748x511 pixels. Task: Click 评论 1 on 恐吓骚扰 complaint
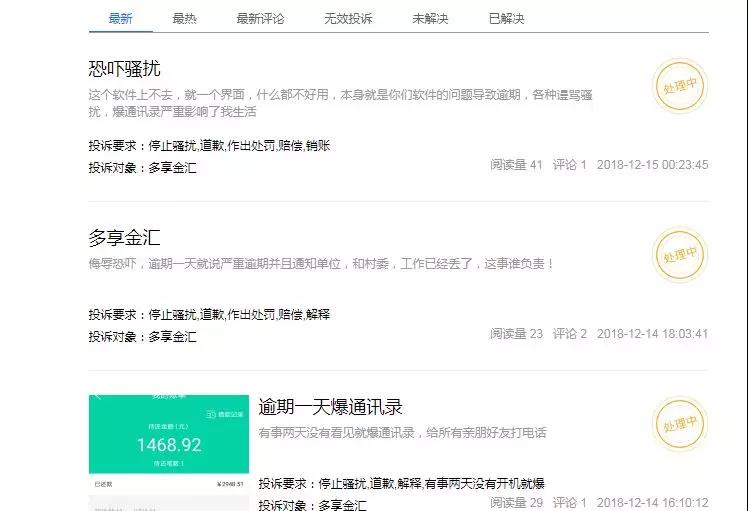[570, 165]
